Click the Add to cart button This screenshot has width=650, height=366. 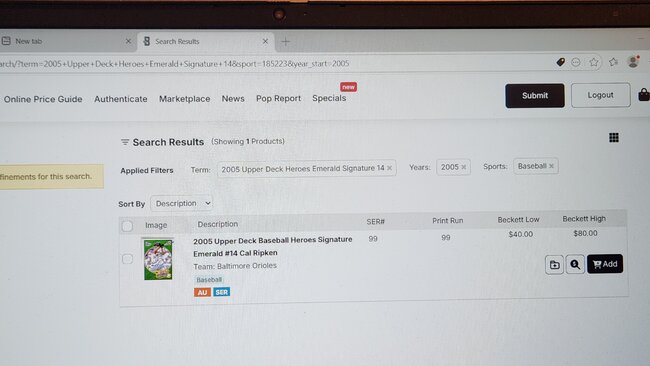click(x=605, y=264)
